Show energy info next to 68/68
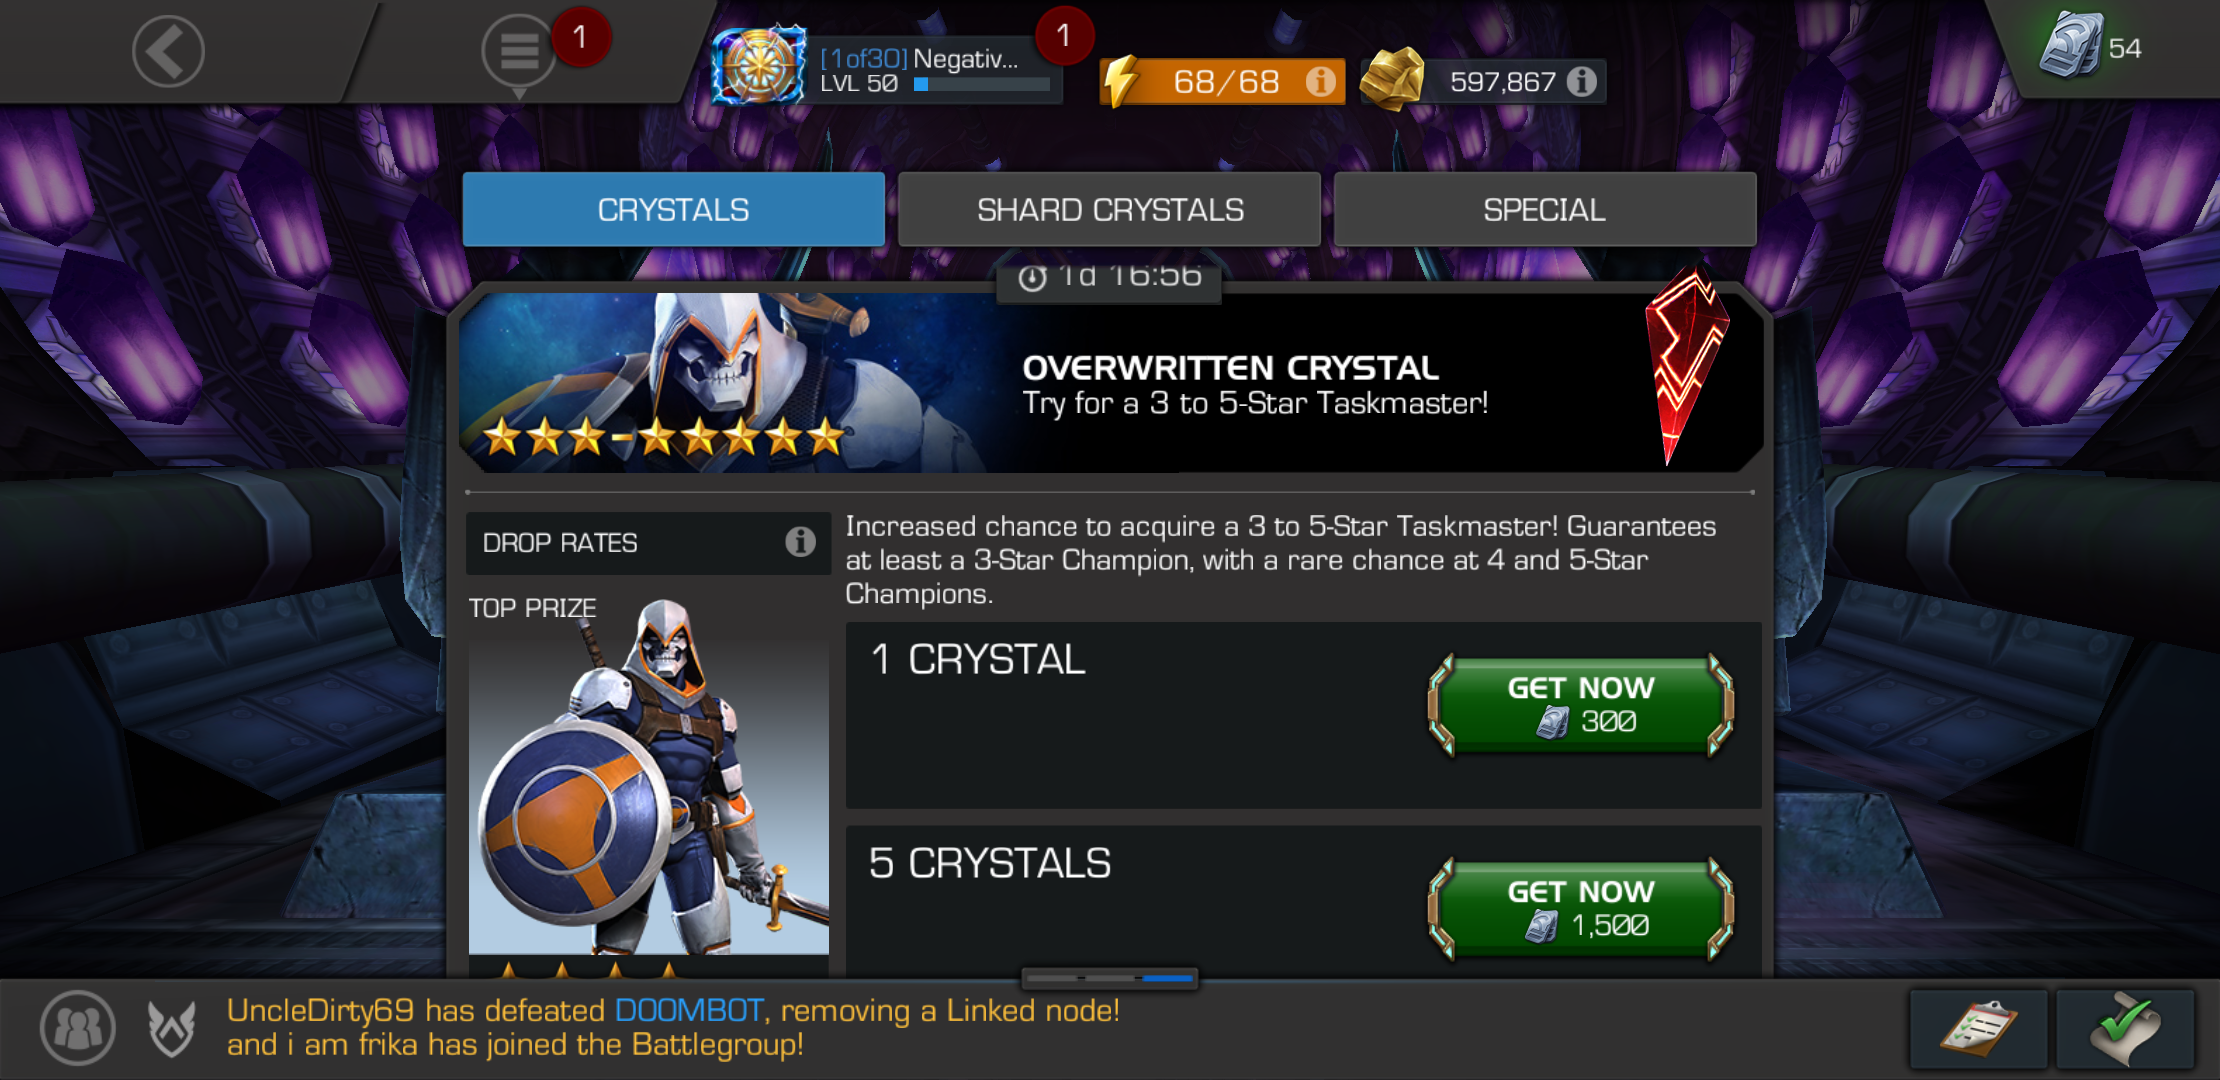This screenshot has height=1080, width=2220. (1320, 81)
